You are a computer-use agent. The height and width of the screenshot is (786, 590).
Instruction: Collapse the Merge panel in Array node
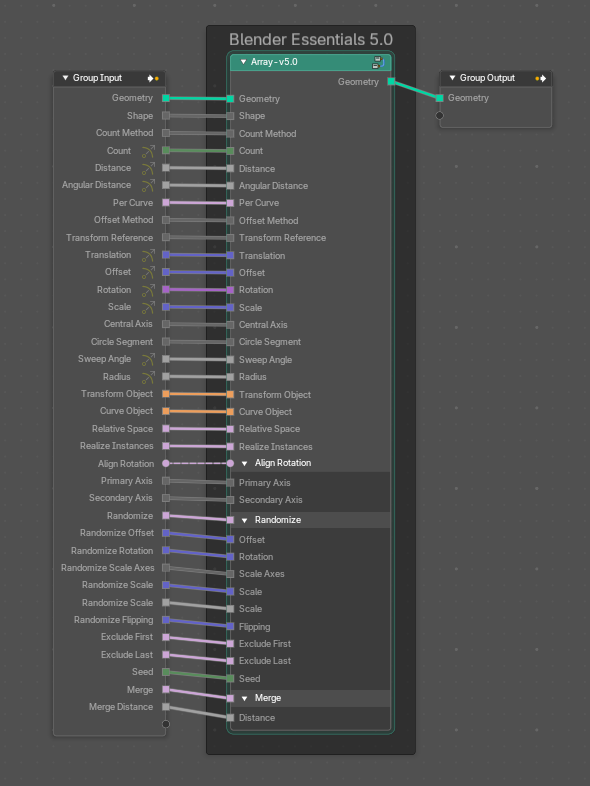click(245, 698)
